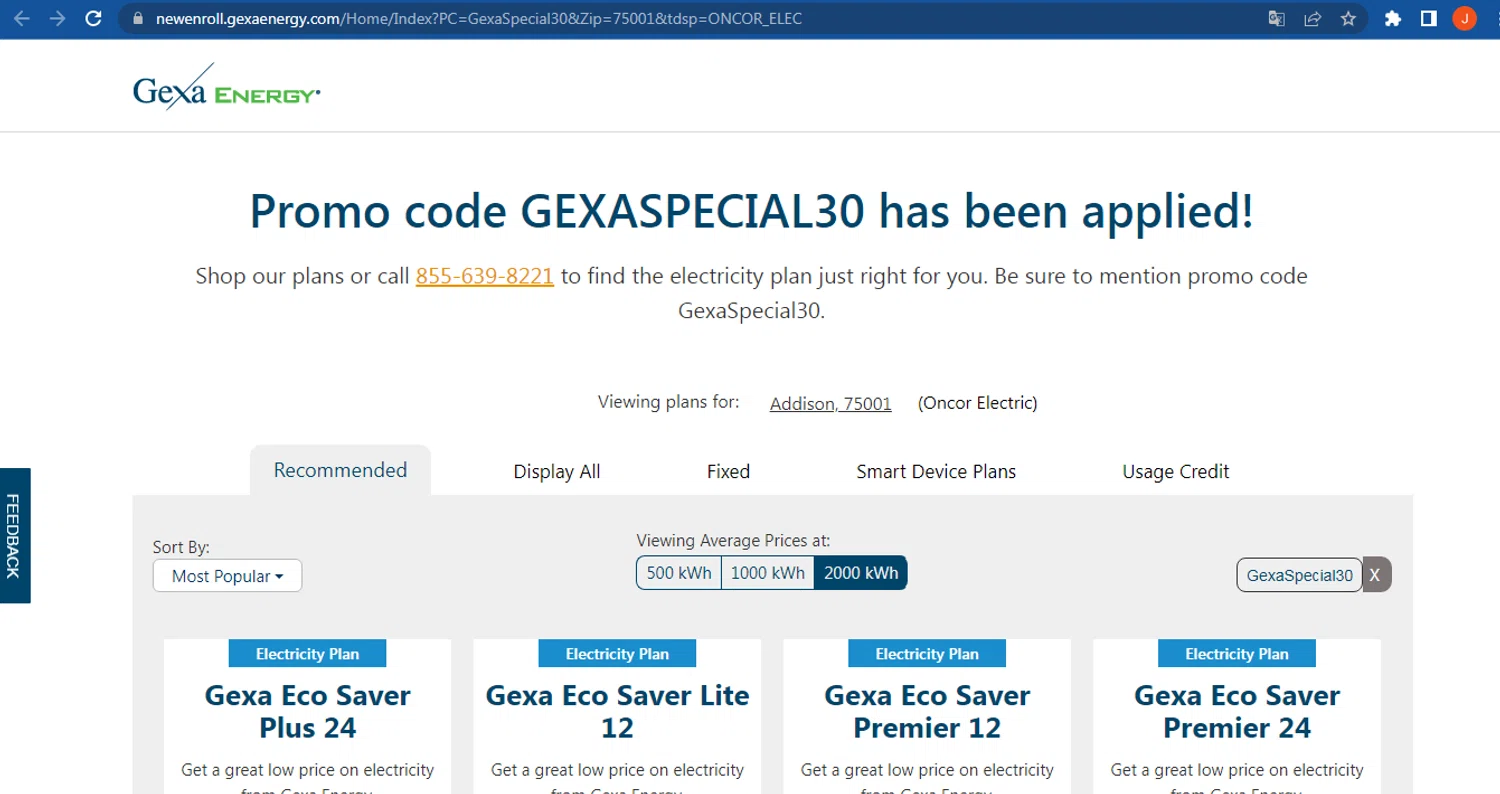Open the Usage Credit tab

point(1176,471)
